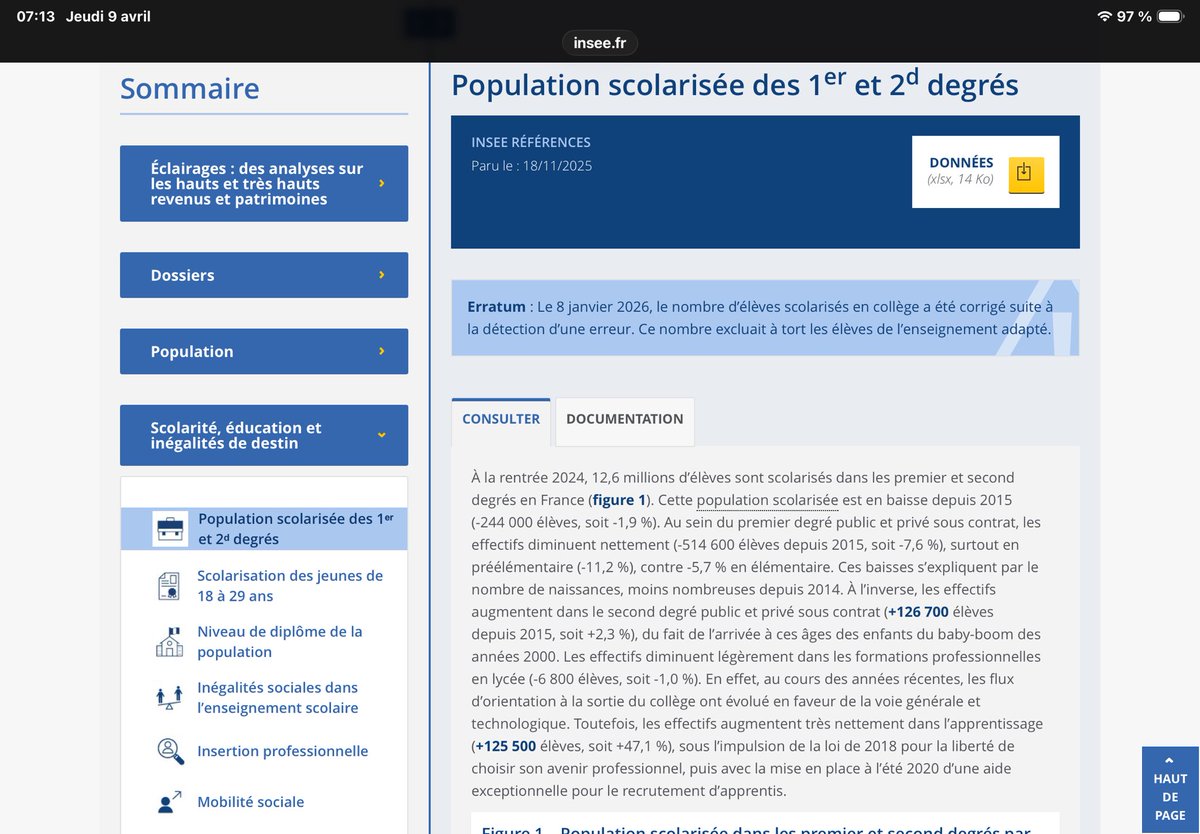Click the page title Population scolarisée heading

click(735, 84)
